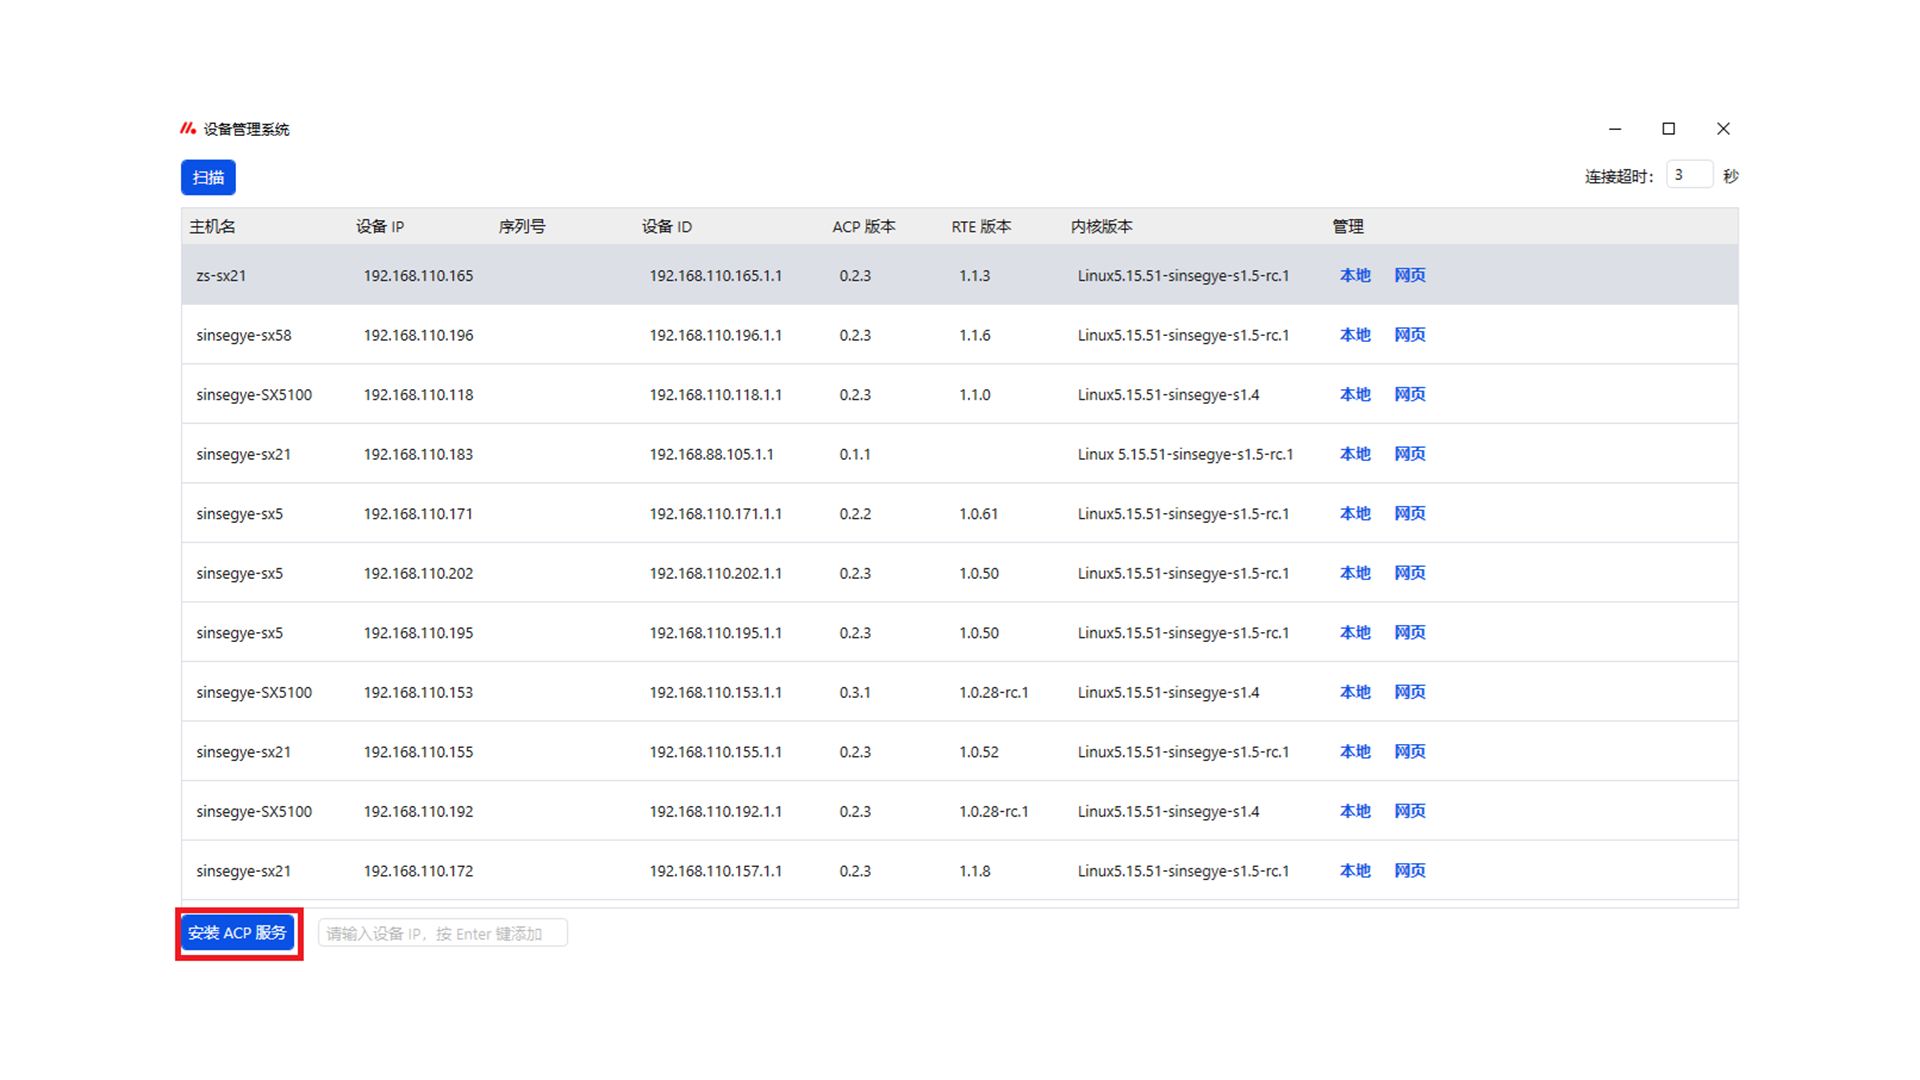Image resolution: width=1920 pixels, height=1080 pixels.
Task: Click the 连接超时 seconds input box
Action: pyautogui.click(x=1688, y=175)
